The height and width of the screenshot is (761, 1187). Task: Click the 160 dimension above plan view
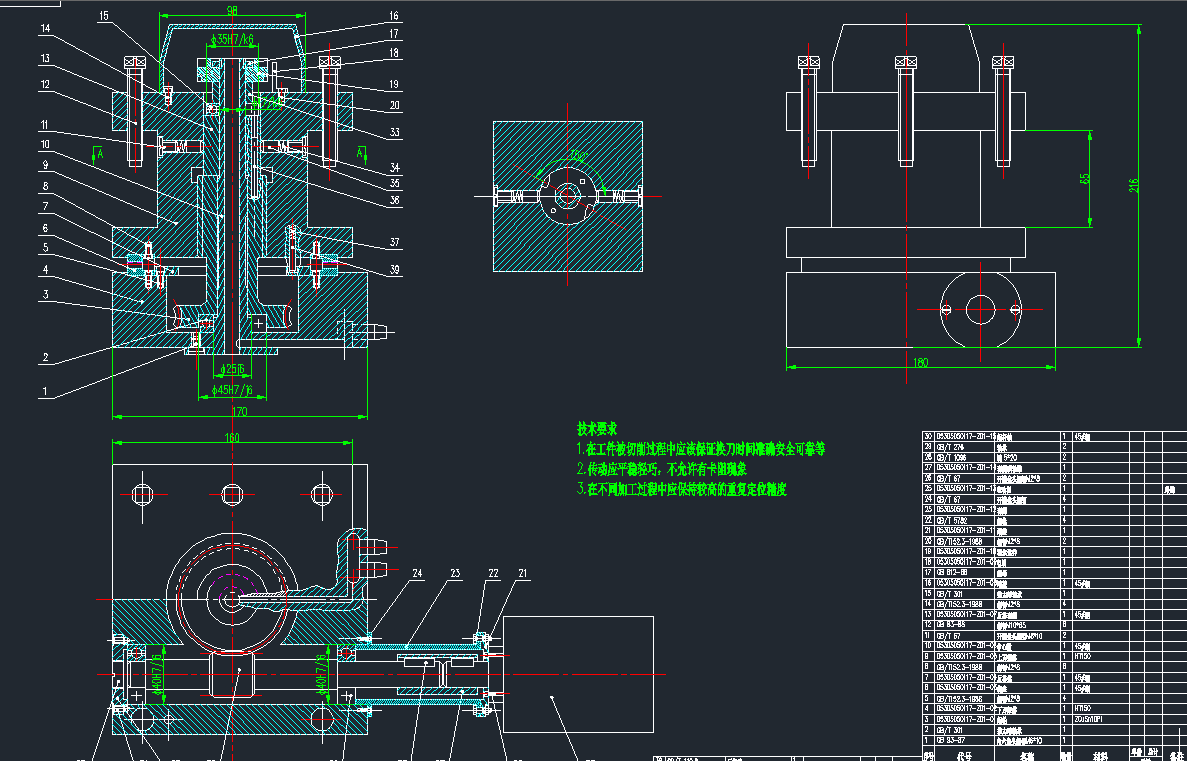tap(232, 438)
